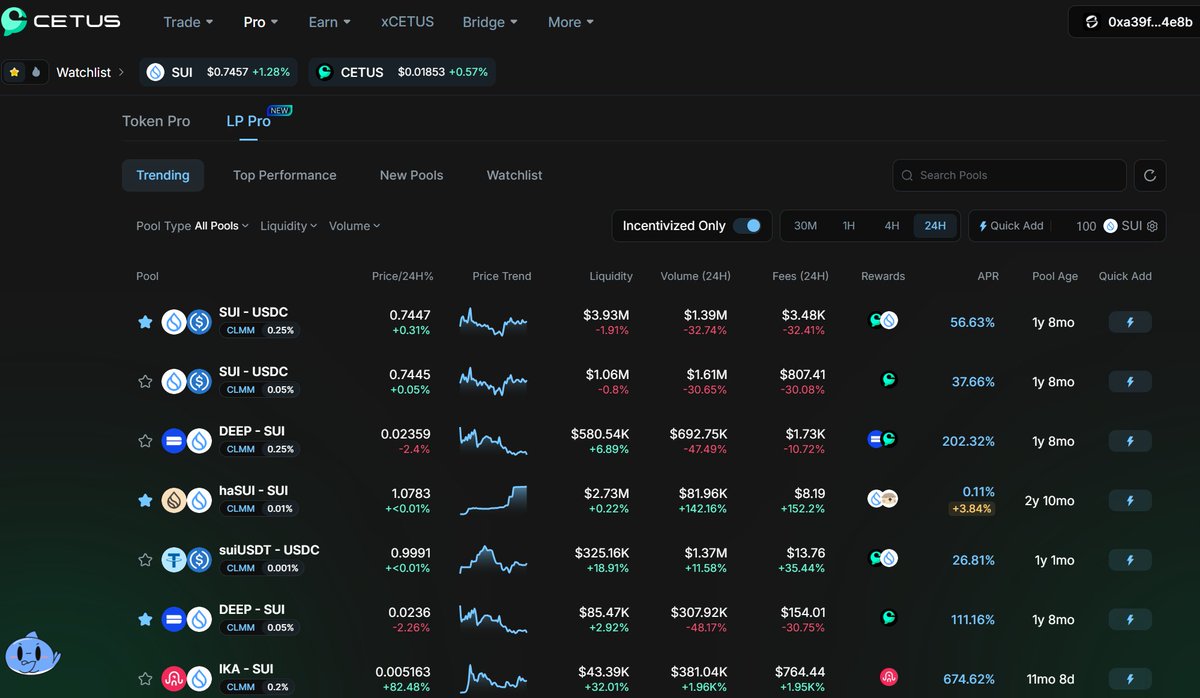
Task: Click the Search Pools input field
Action: pos(1009,175)
